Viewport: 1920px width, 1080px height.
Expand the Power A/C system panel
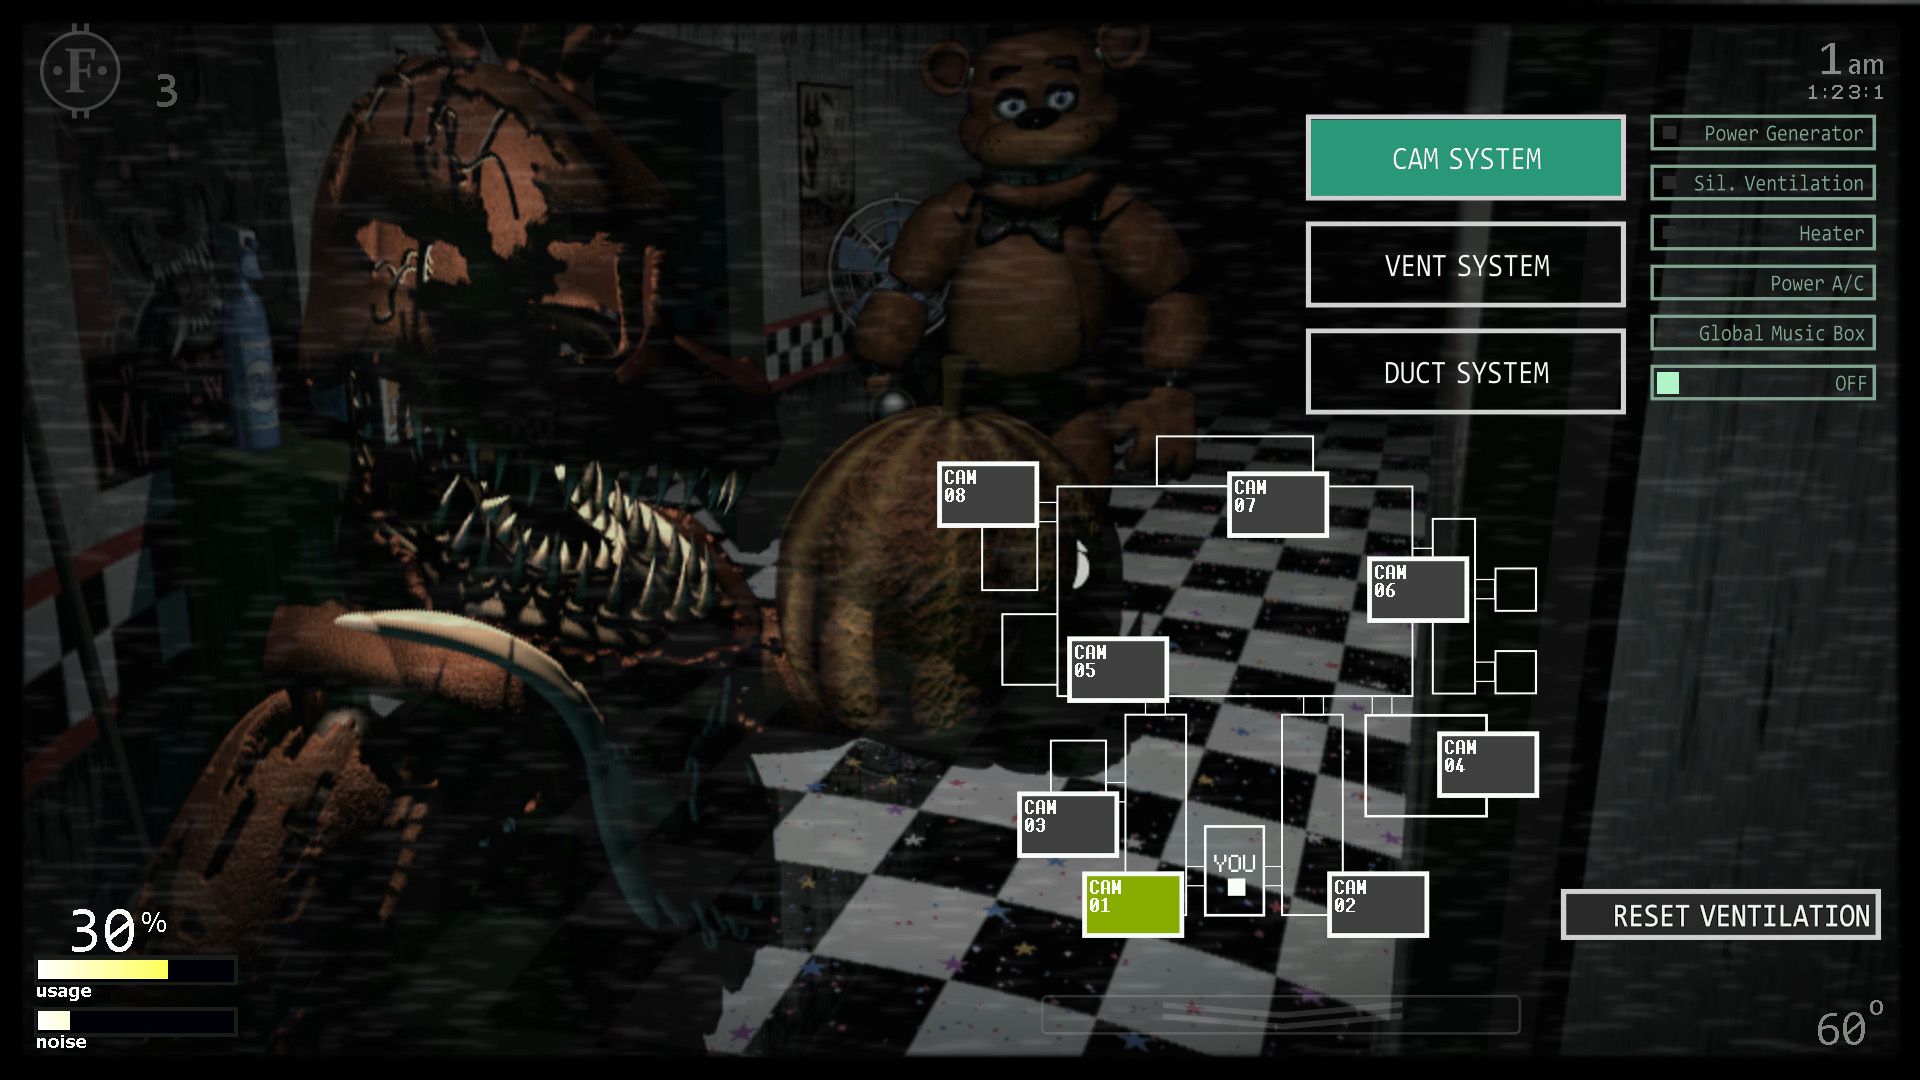point(1772,282)
